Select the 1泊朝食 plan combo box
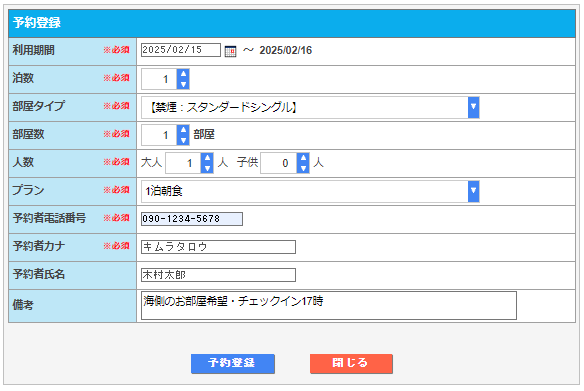The image size is (584, 391). pos(310,191)
